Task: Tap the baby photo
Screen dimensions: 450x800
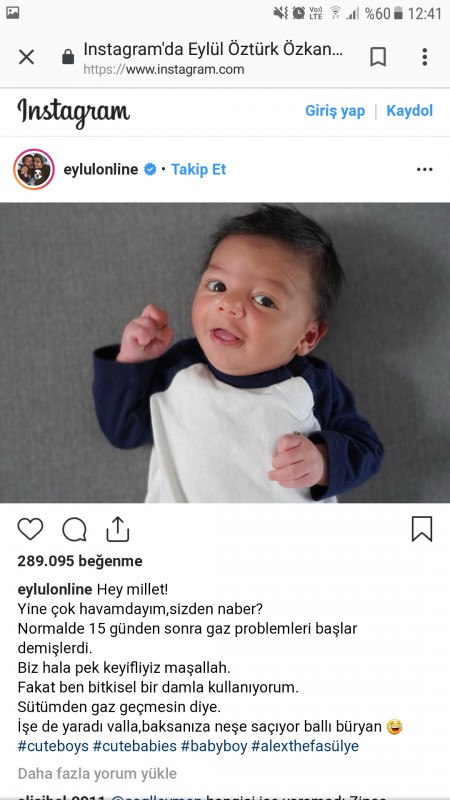Action: (225, 353)
